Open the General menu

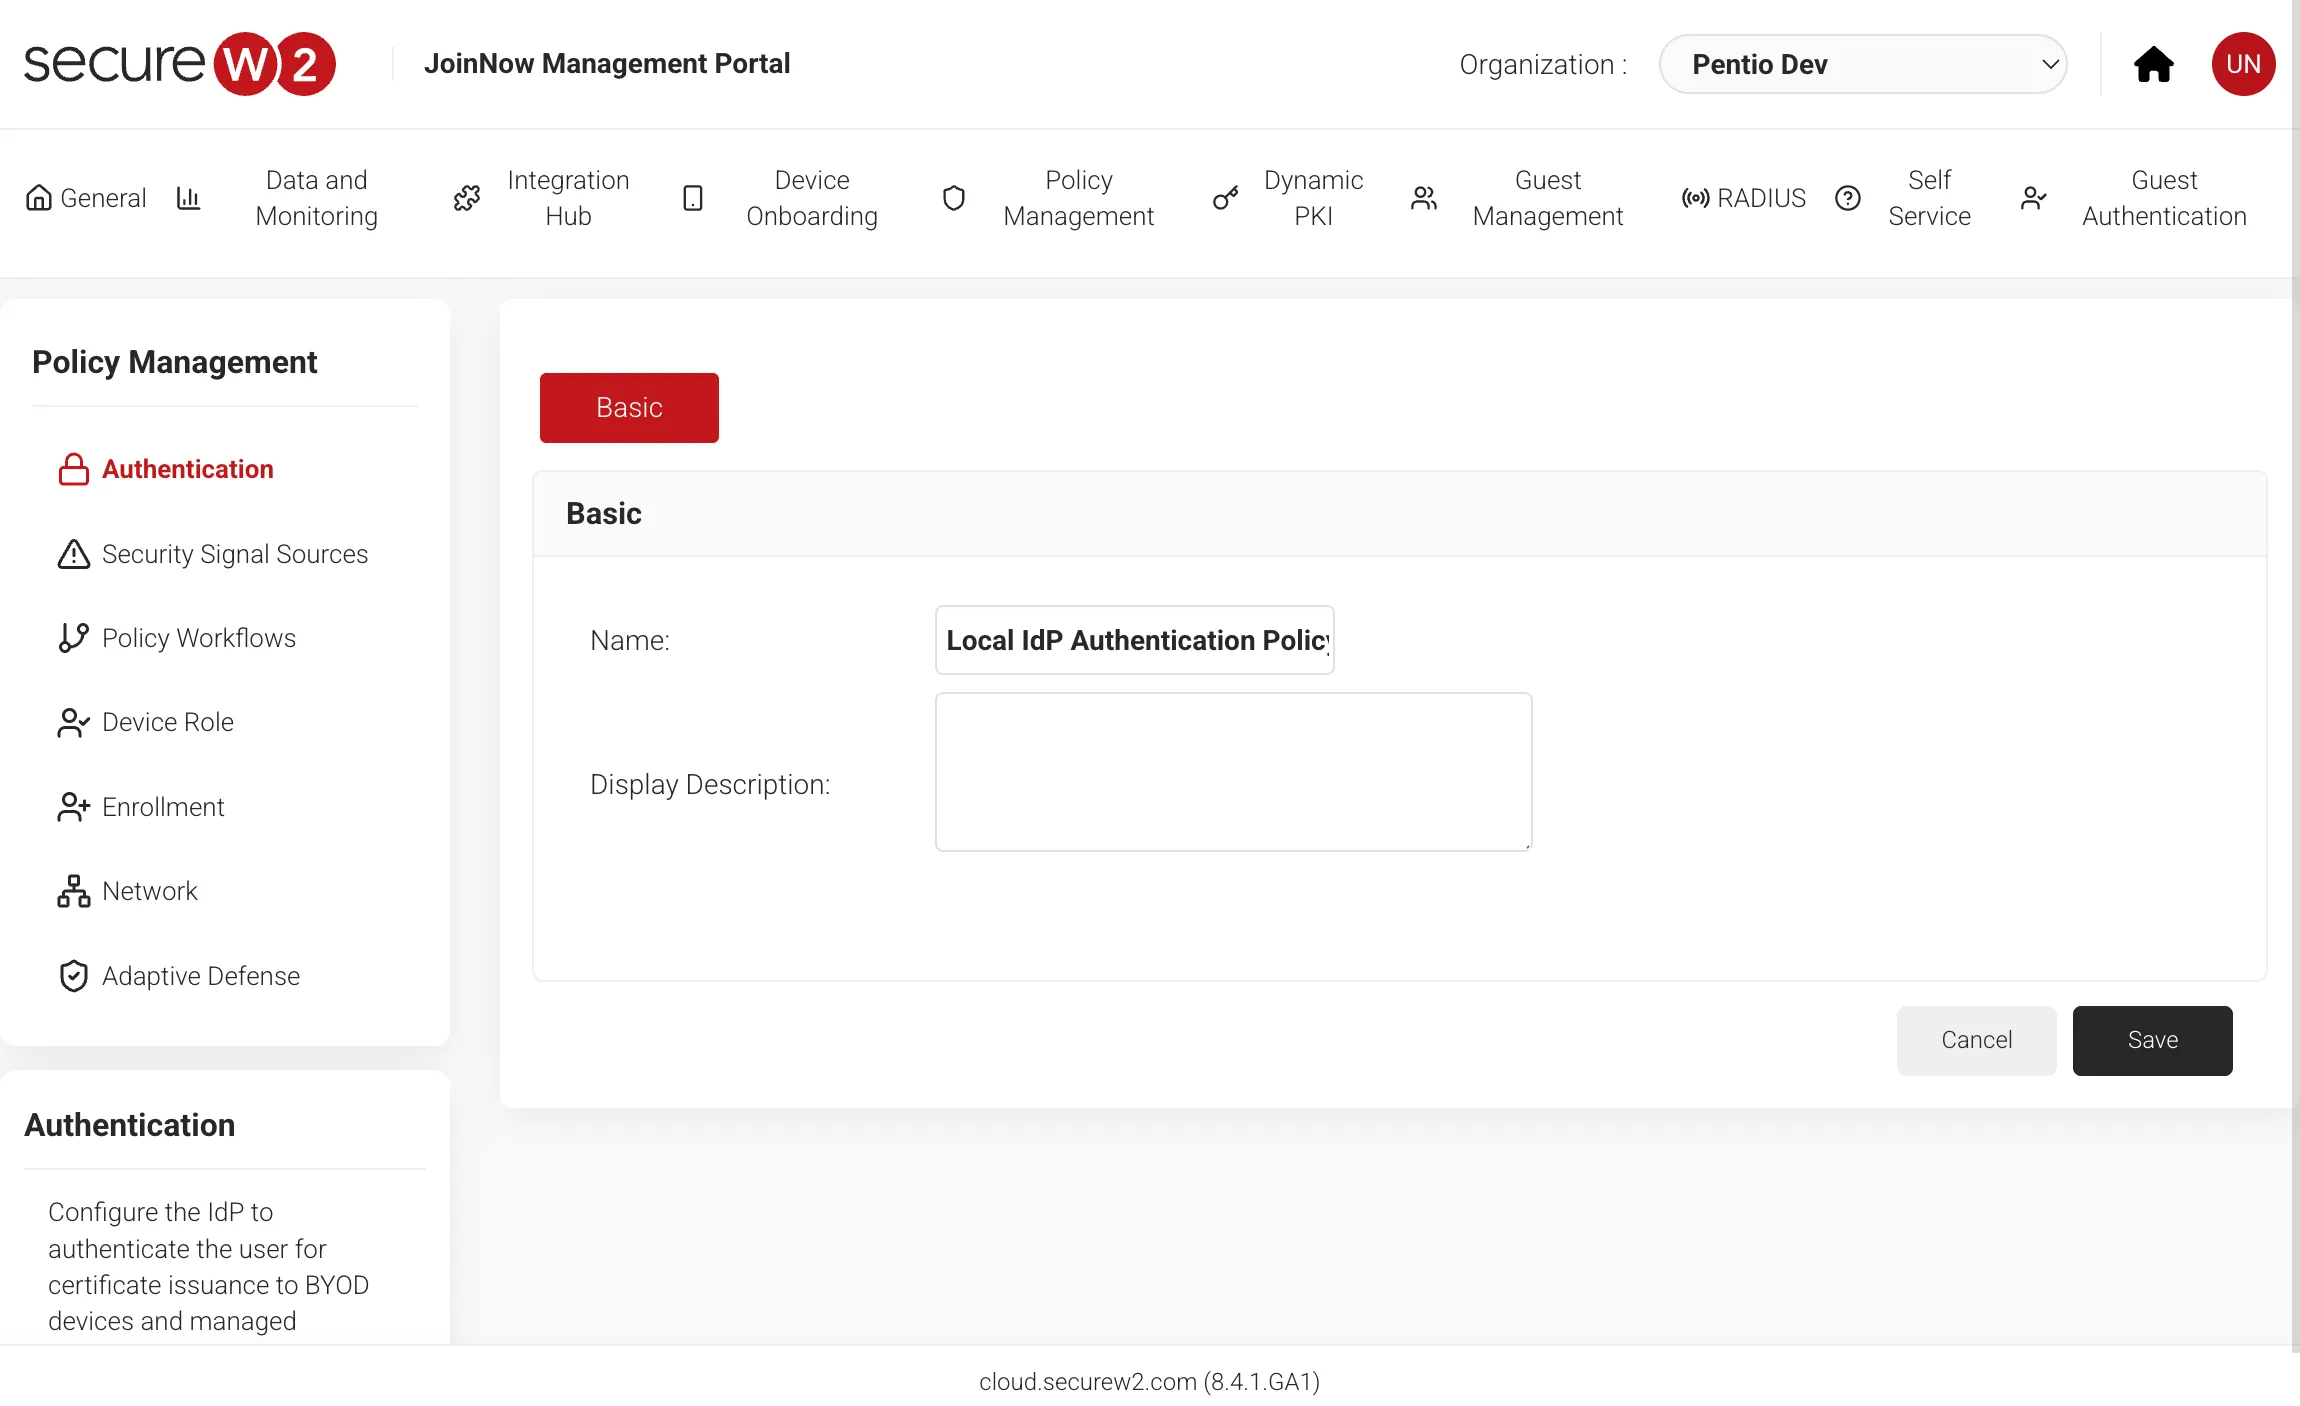coord(103,198)
